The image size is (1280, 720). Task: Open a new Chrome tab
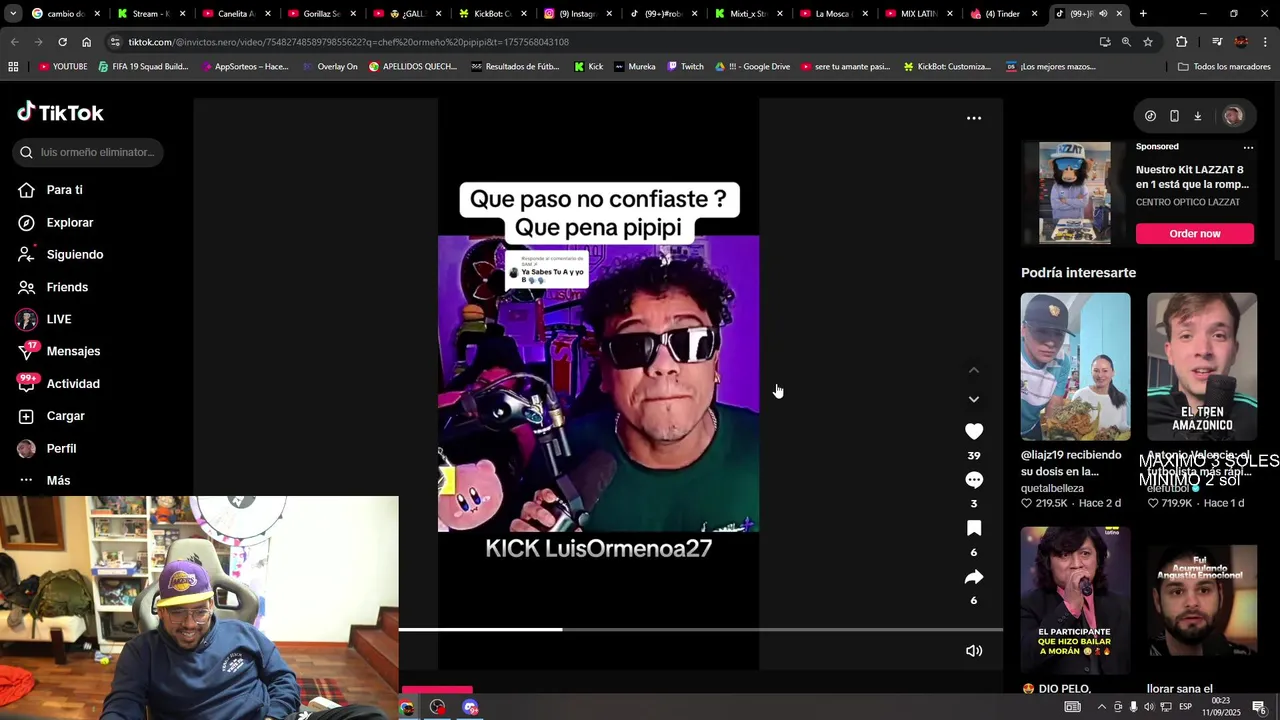click(x=1143, y=14)
